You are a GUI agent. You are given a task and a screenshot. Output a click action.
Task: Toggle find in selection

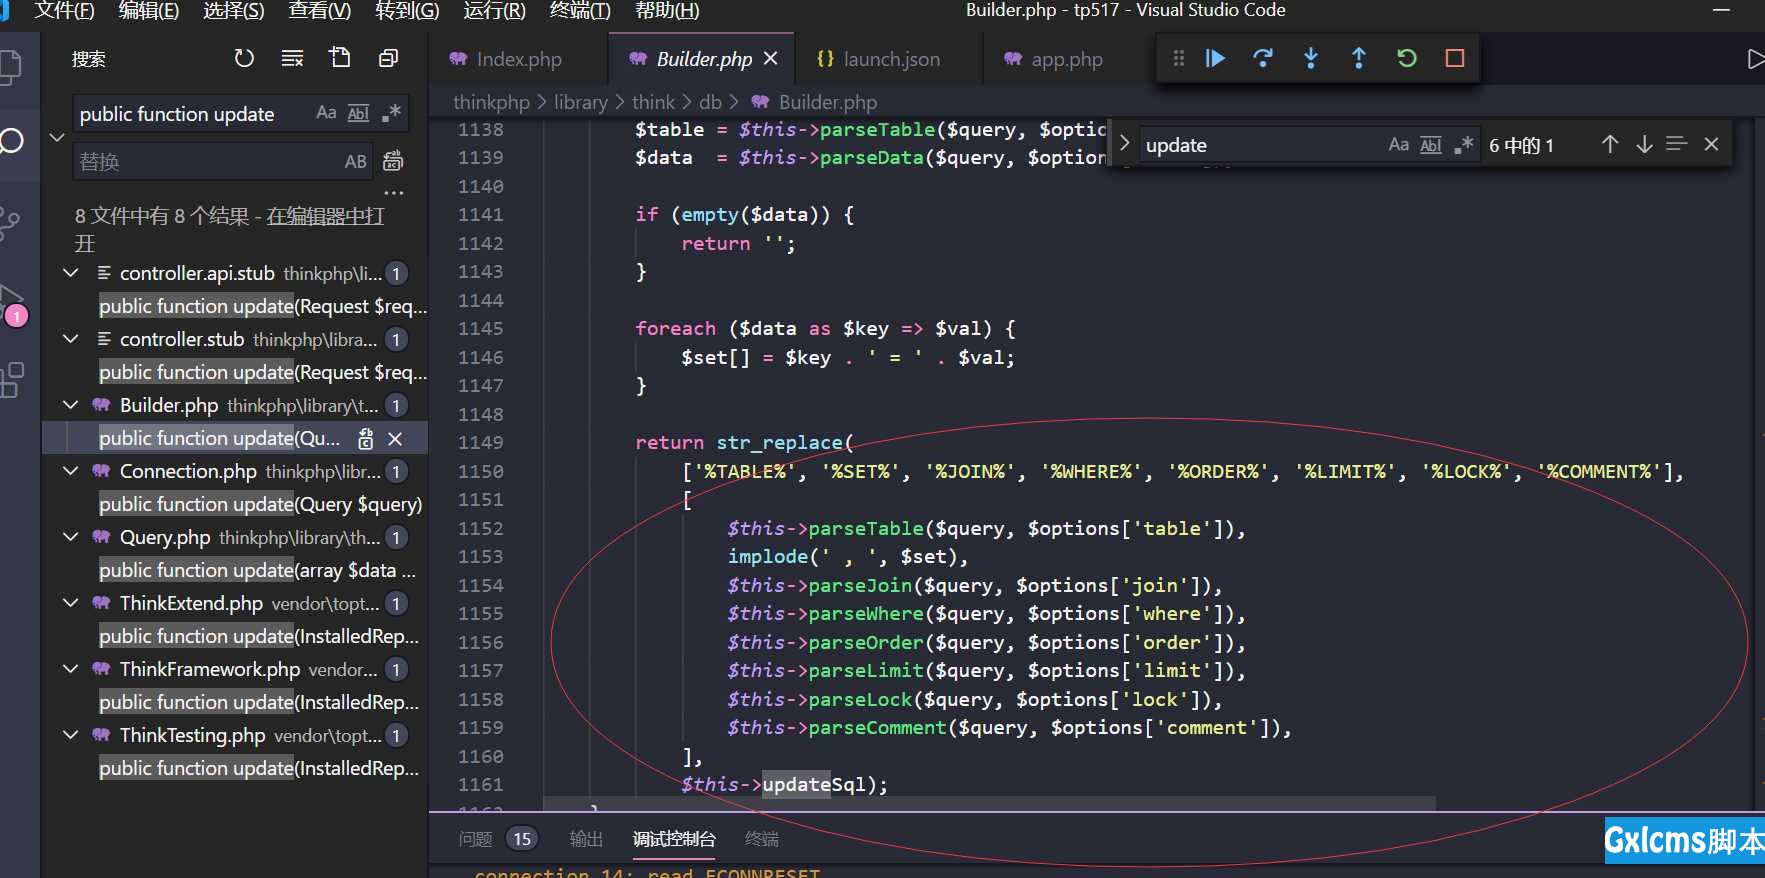tap(1677, 144)
